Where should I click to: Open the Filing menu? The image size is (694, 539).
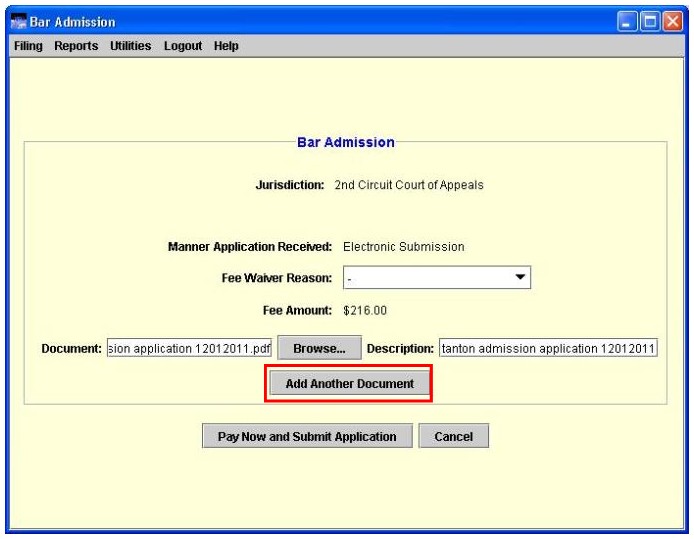coord(28,46)
